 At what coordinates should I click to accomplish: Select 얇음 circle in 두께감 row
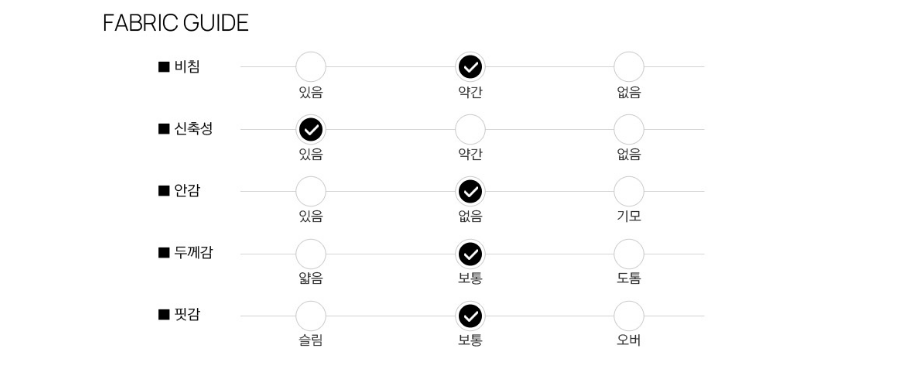tap(311, 254)
